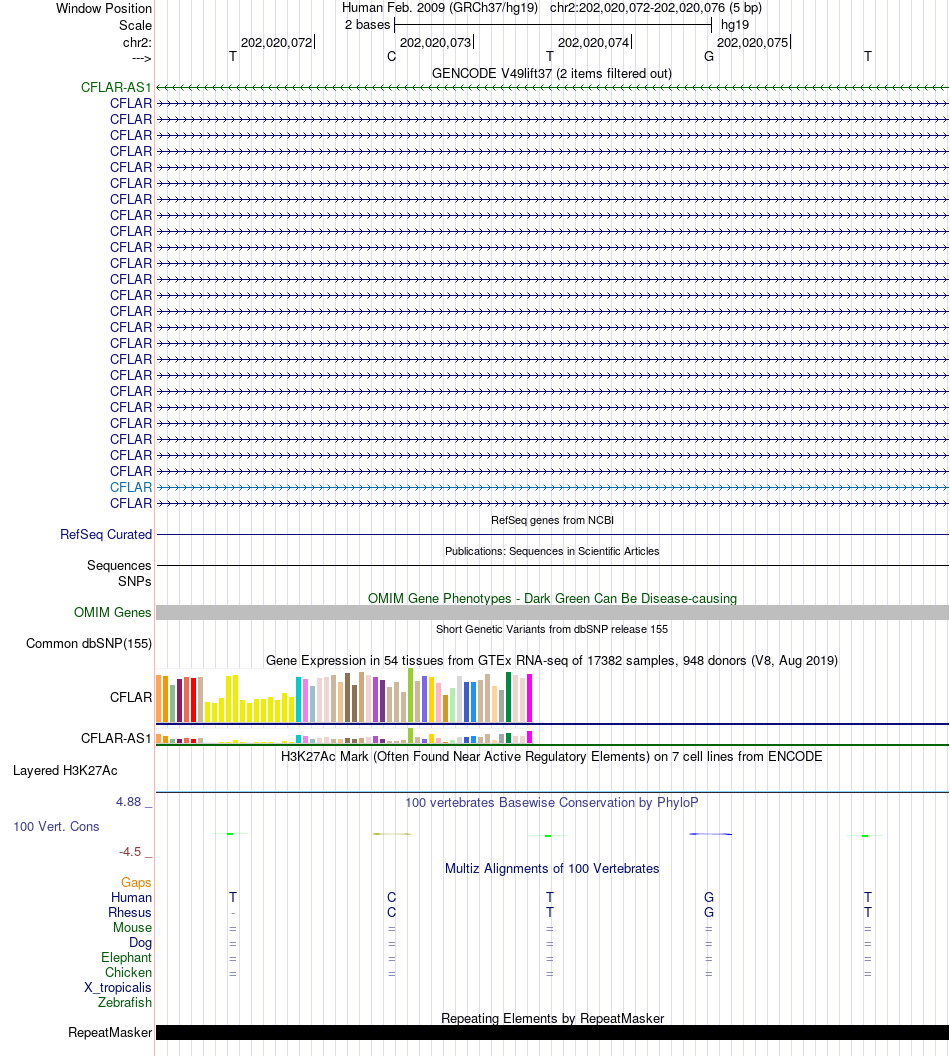
Task: Click the C base in the Rhesus alignment row
Action: click(391, 913)
